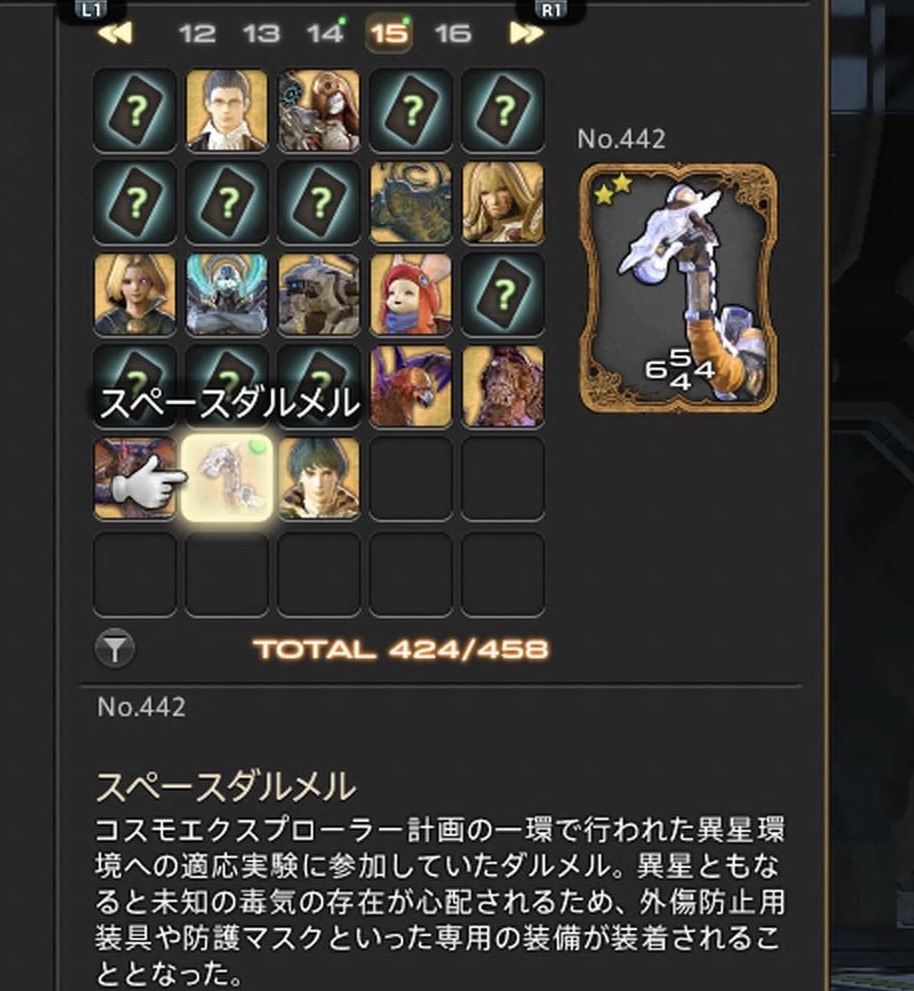Select the long-haired blonde woman card
914x991 pixels.
coord(503,202)
